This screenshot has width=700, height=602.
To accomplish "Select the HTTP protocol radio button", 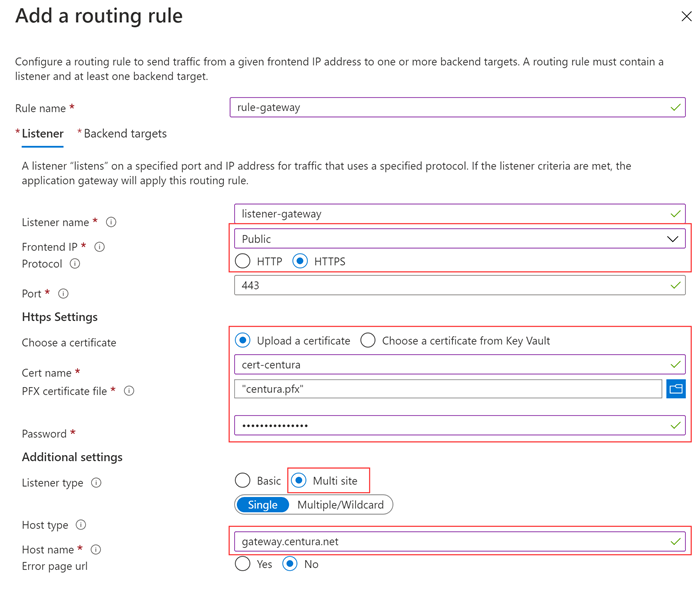I will coord(242,261).
